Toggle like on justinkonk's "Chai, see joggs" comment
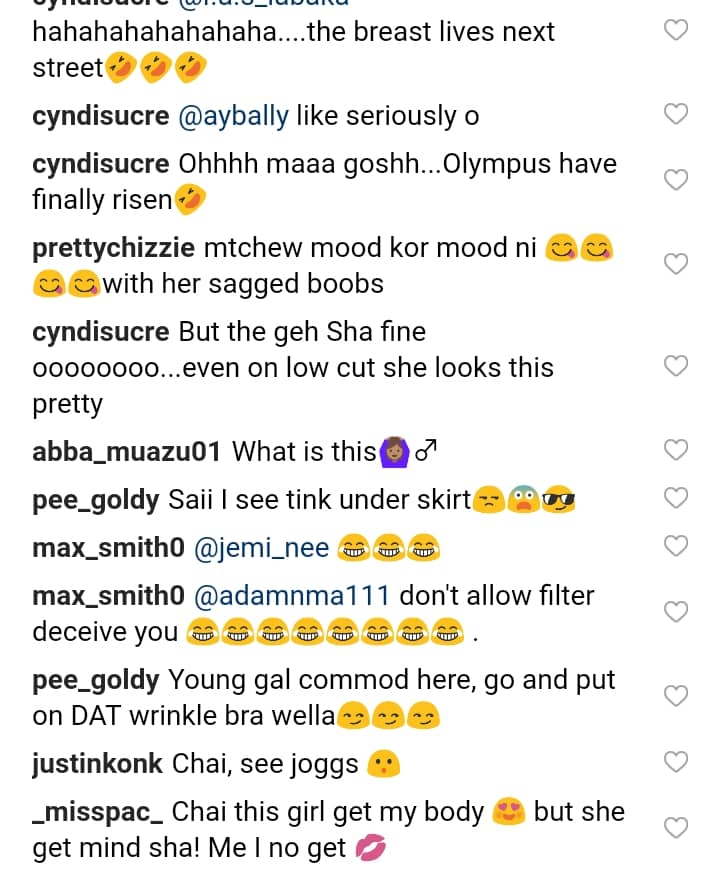The width and height of the screenshot is (720, 869). coord(677,762)
